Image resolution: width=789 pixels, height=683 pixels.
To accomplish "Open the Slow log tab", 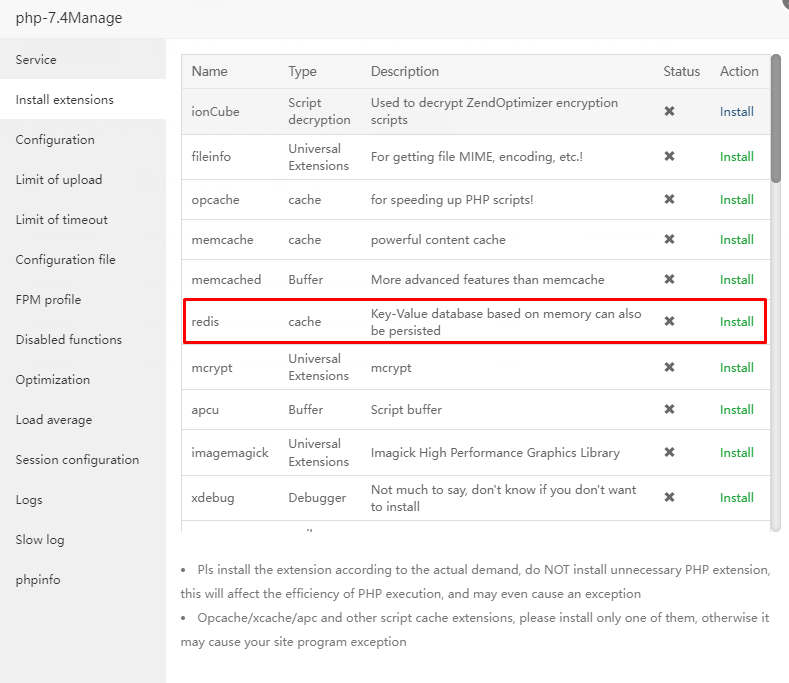I will pyautogui.click(x=40, y=540).
